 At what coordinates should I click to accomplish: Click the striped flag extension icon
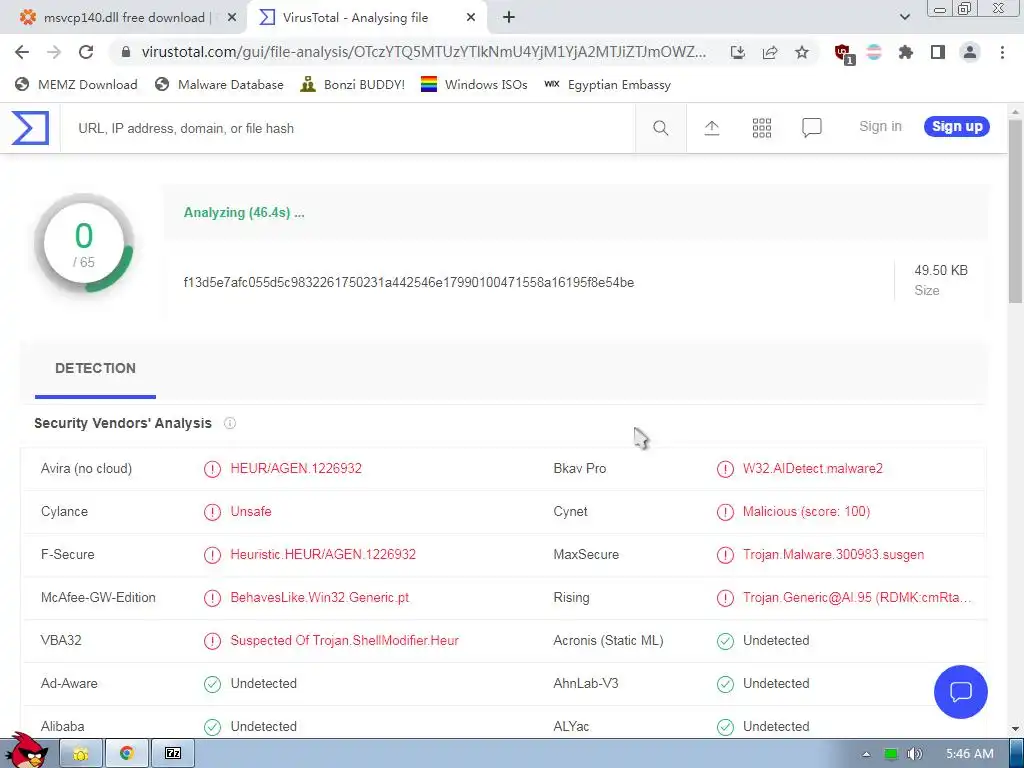tap(874, 52)
